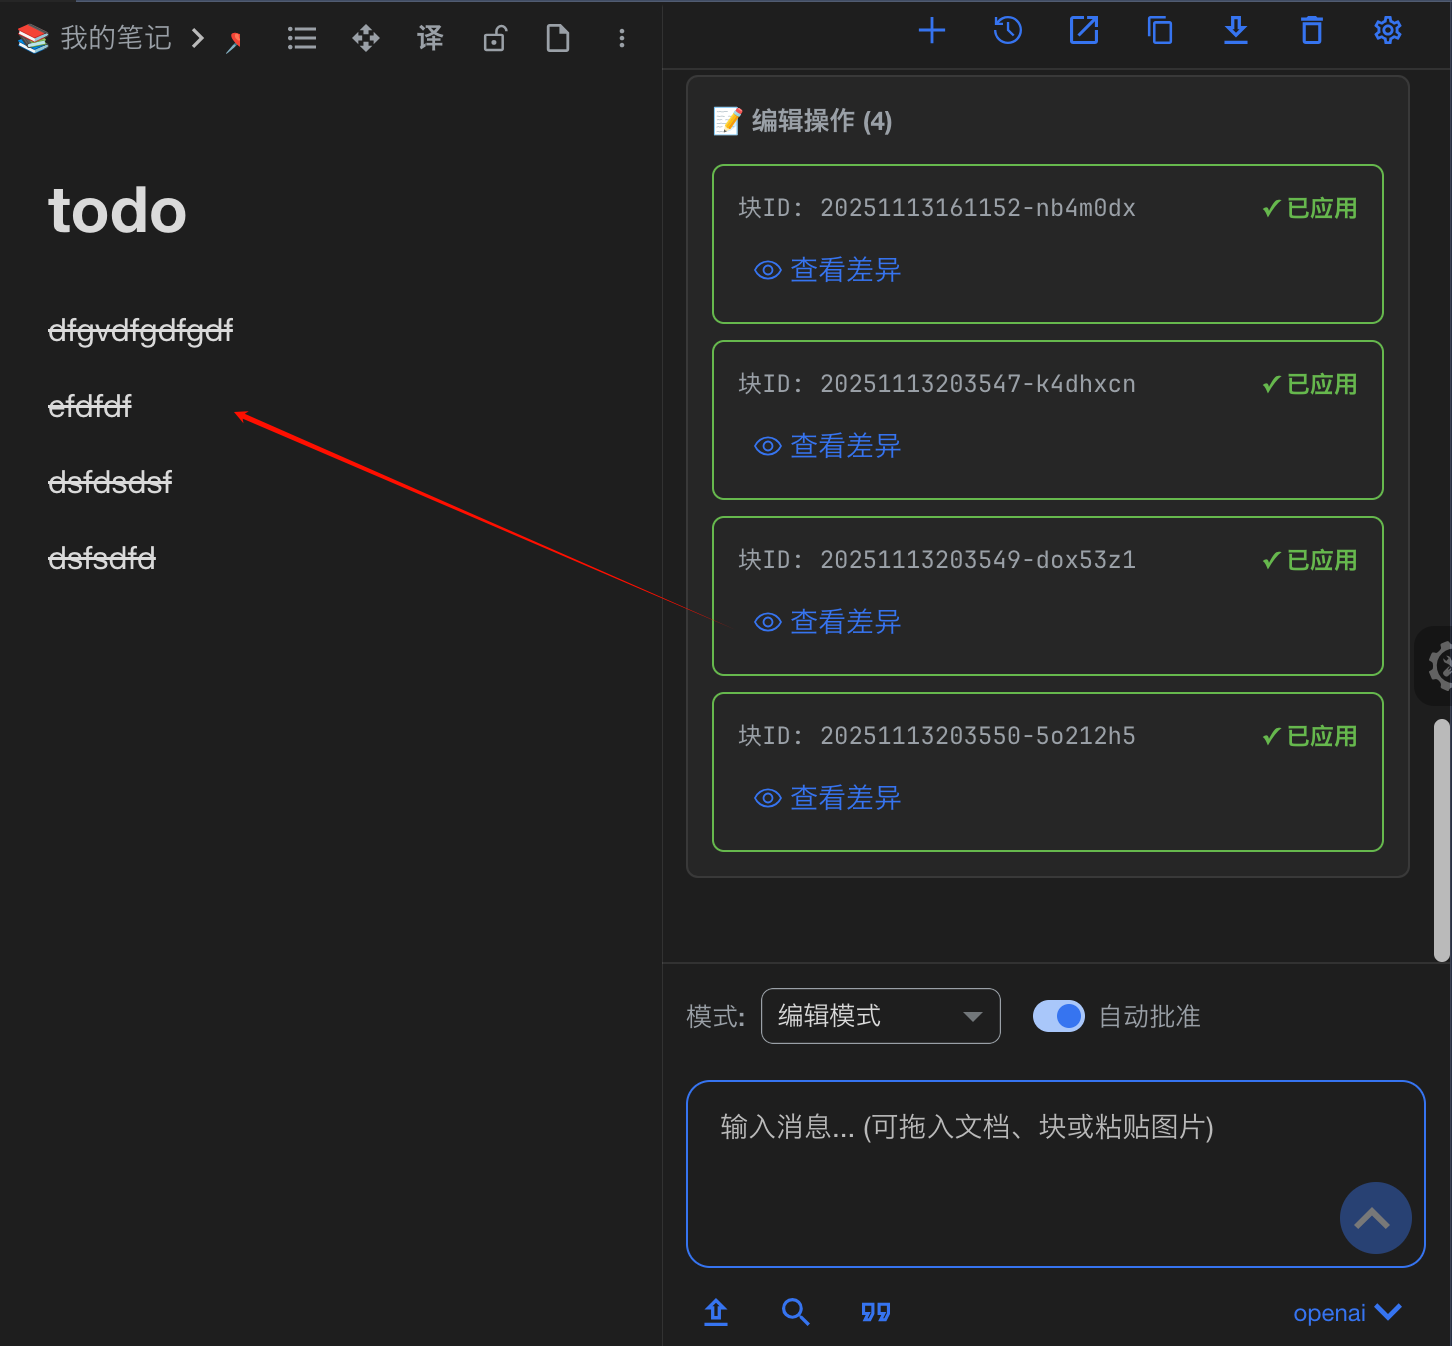Open the openai model selector
This screenshot has width=1452, height=1346.
(x=1347, y=1313)
